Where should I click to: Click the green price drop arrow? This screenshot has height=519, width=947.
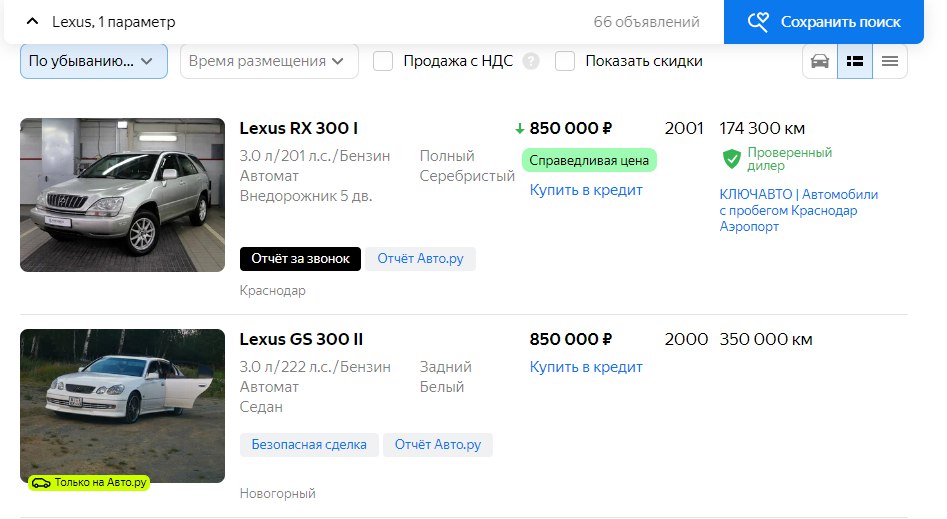(520, 128)
